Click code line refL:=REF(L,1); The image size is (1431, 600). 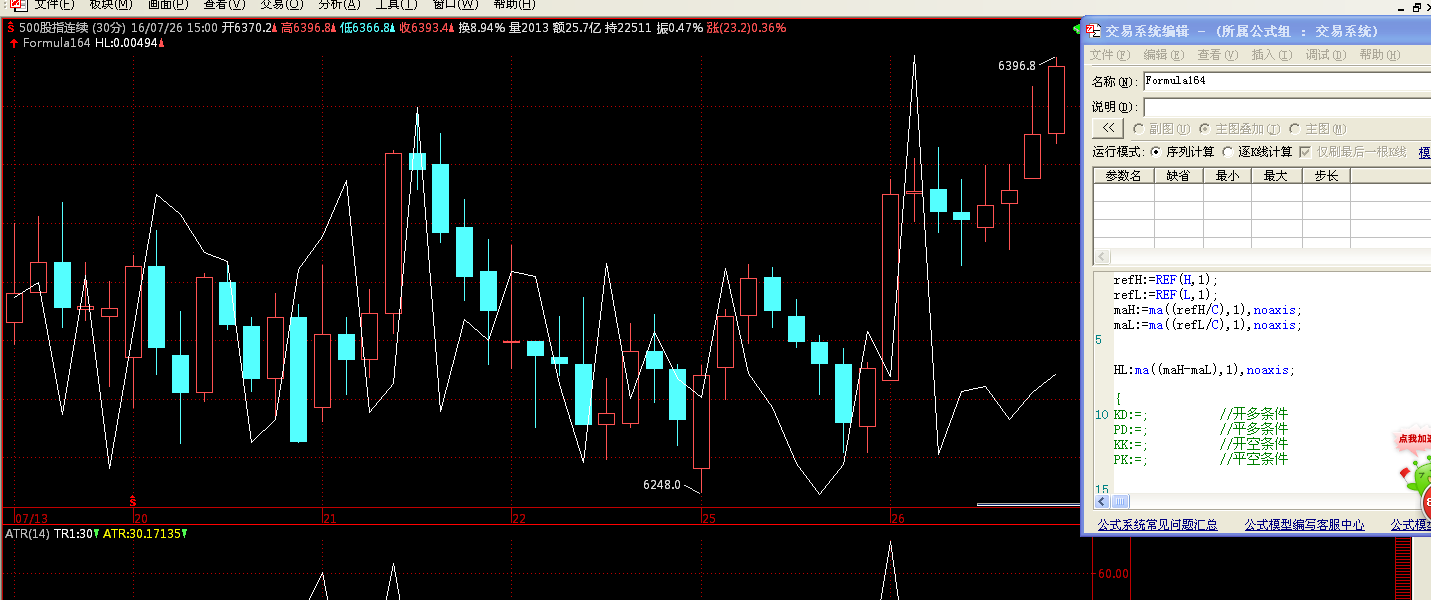1166,295
